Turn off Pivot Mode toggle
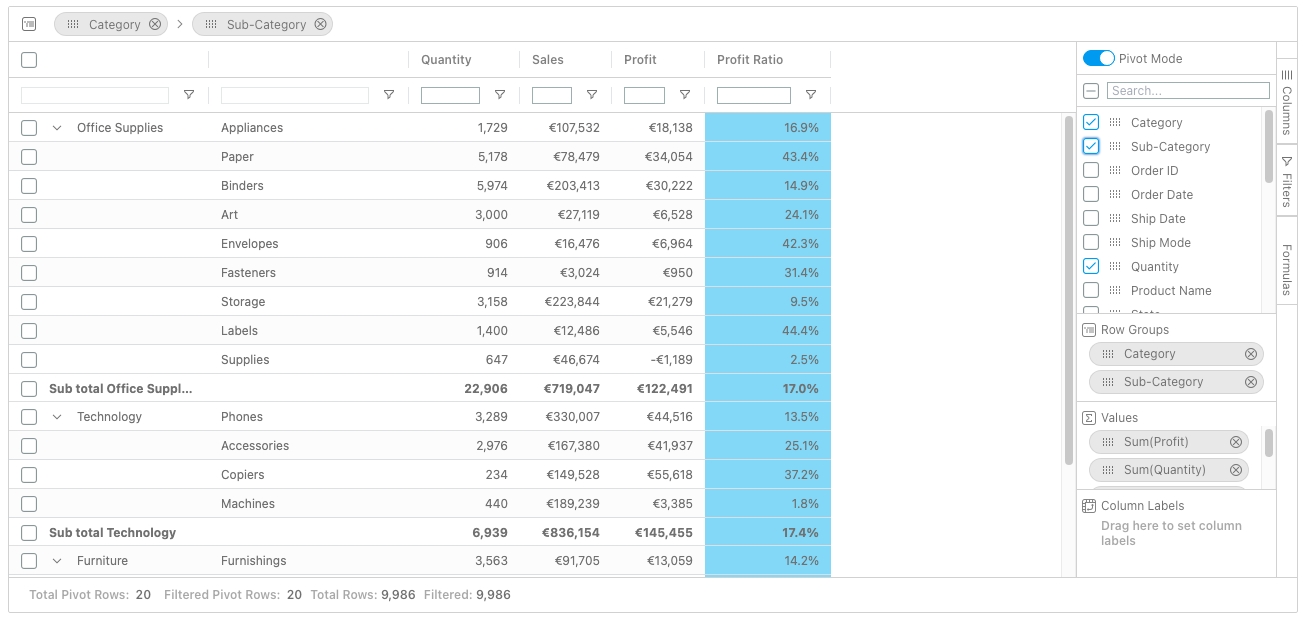Viewport: 1303px width, 618px height. [1098, 59]
